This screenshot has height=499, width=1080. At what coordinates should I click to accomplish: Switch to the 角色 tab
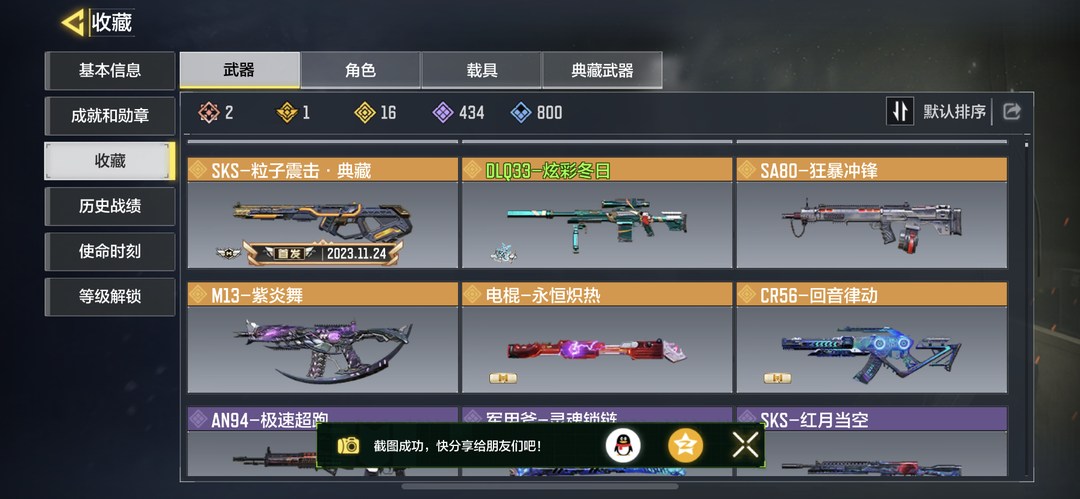360,70
